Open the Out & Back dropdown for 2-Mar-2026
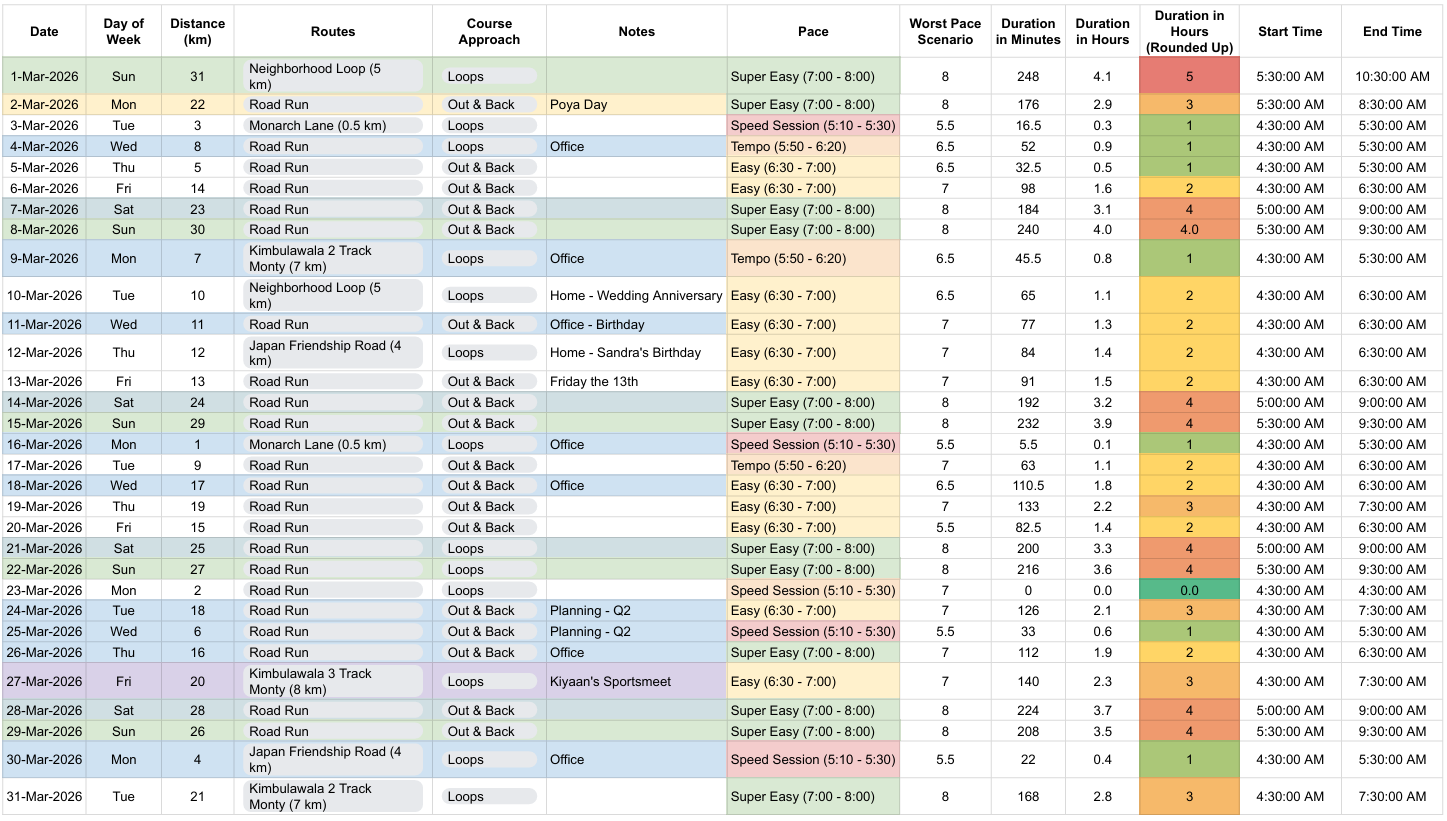Viewport: 1447px width, 821px height. point(489,105)
